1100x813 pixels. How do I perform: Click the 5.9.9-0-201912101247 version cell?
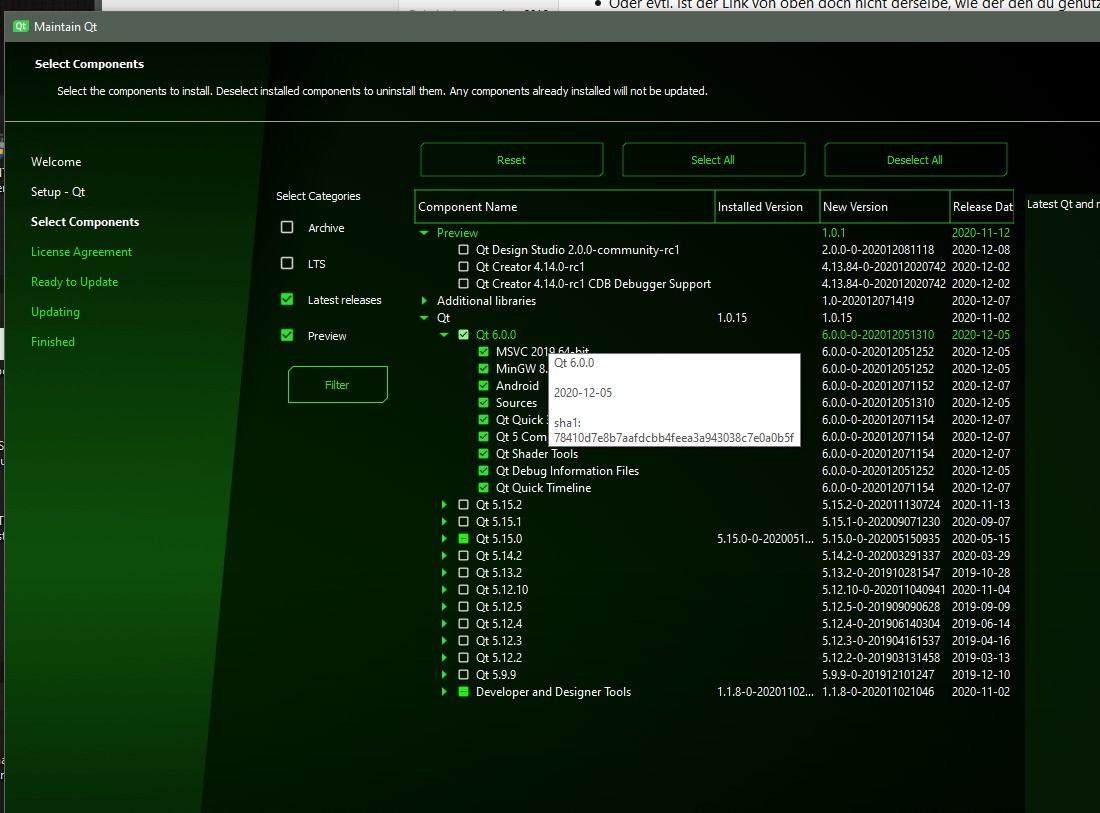pos(878,675)
